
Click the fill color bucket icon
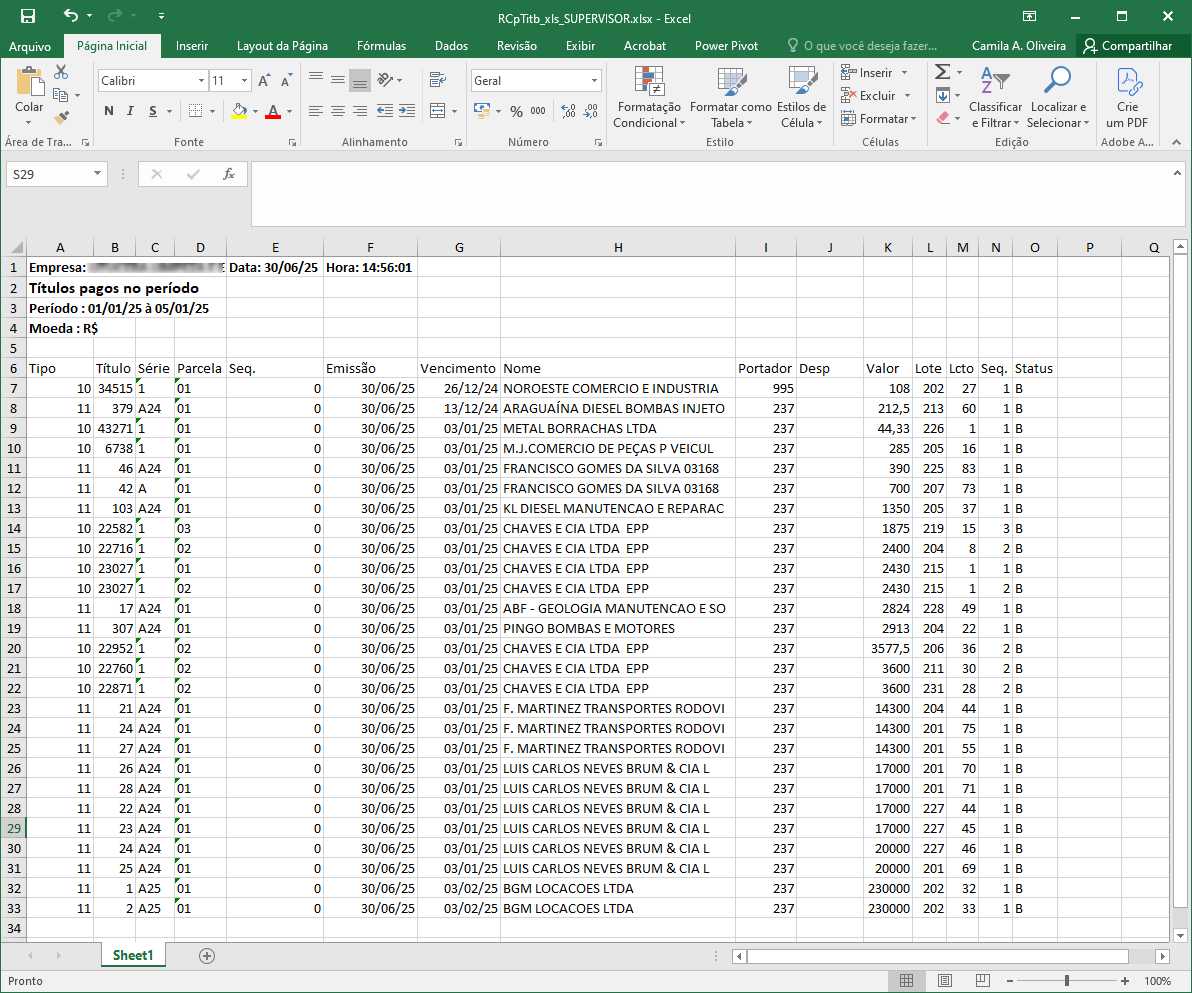239,111
